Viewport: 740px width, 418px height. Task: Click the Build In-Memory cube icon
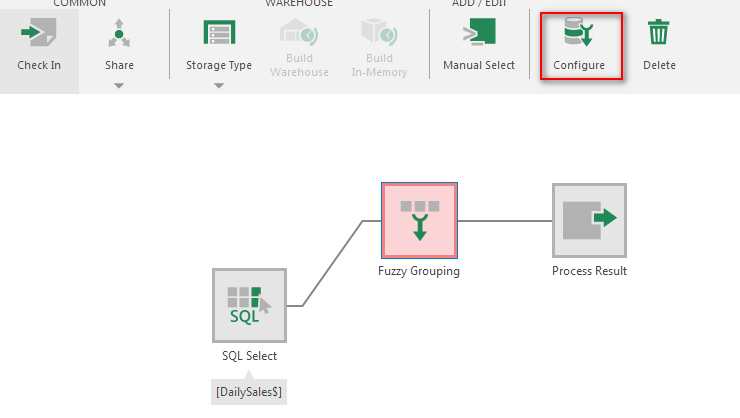click(x=379, y=34)
